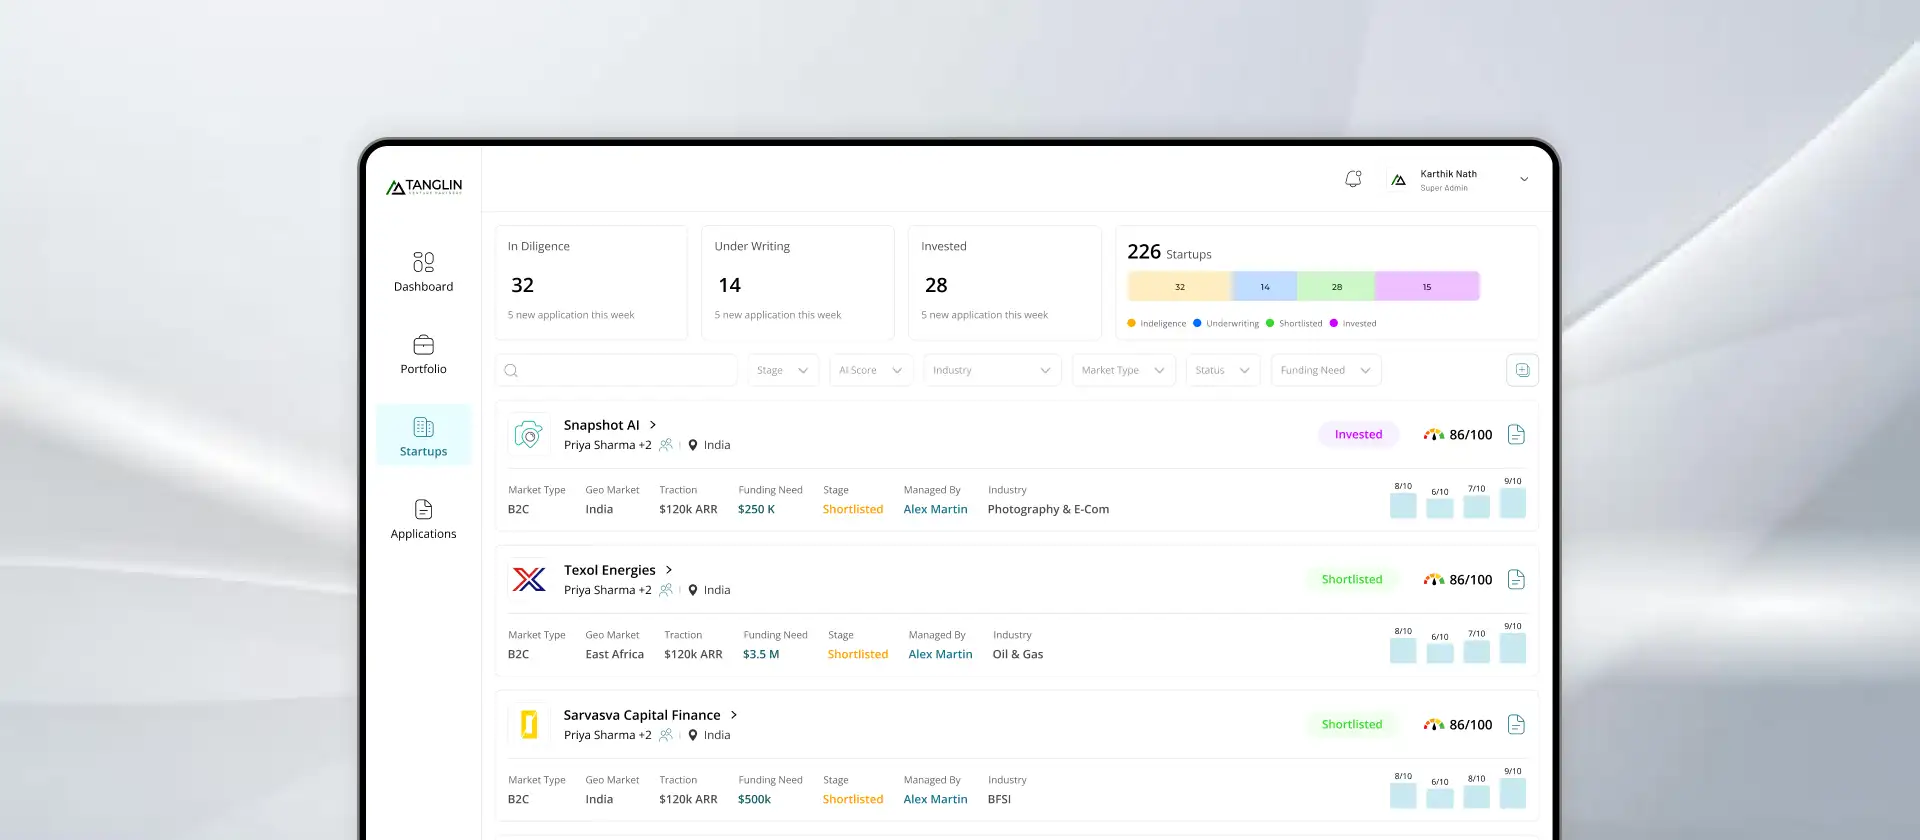Click the team members icon for Texol Energies

click(666, 590)
